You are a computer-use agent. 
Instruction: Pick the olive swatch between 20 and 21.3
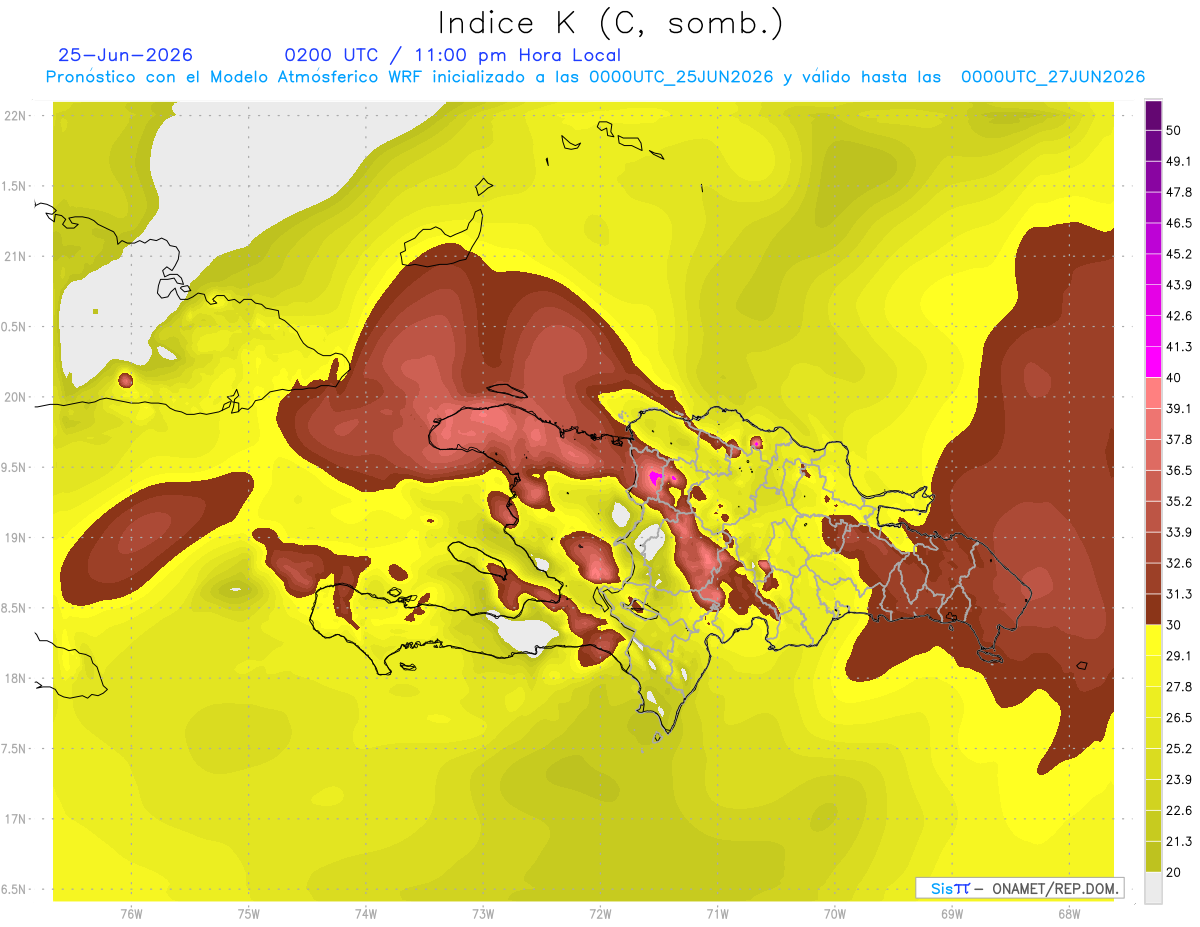(1153, 857)
